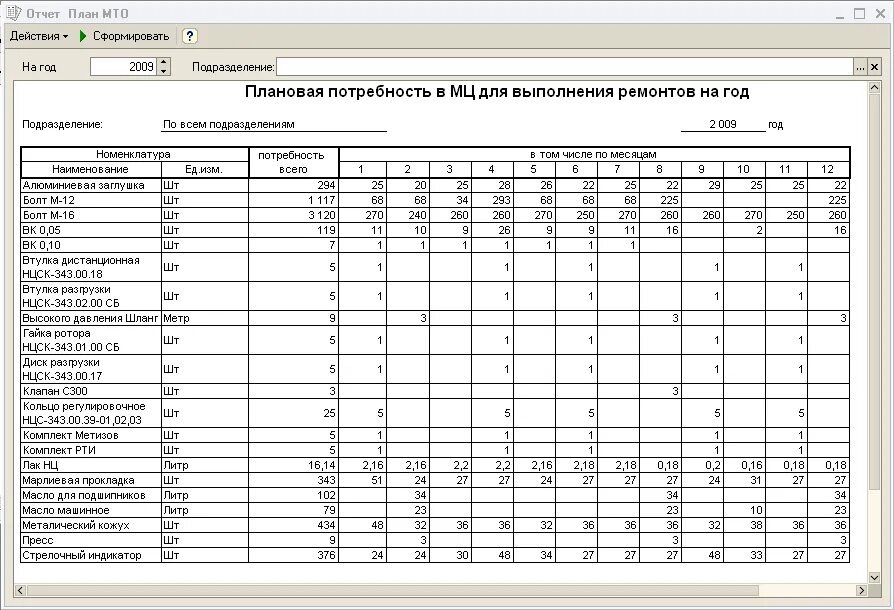Click the vertical scrollbar up arrow

[874, 87]
